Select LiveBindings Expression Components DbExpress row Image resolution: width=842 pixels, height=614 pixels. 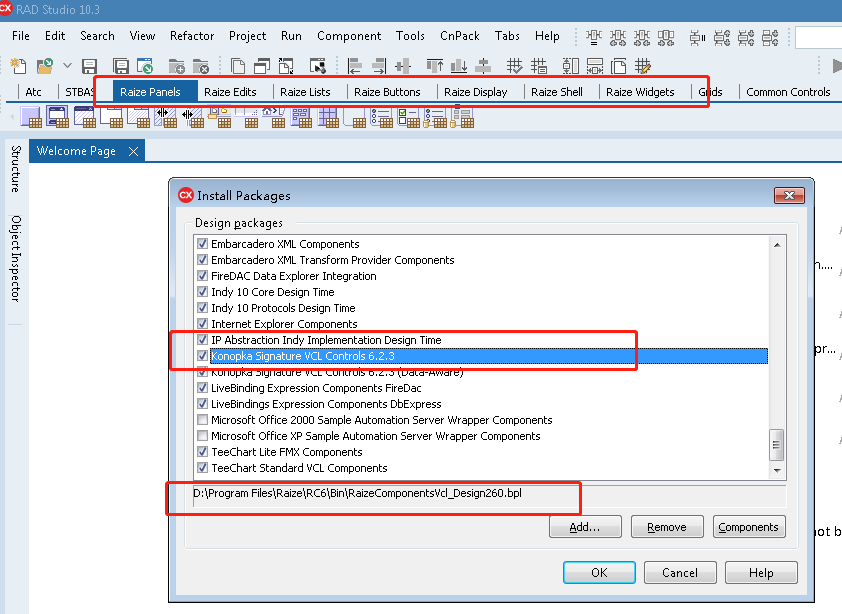click(326, 404)
